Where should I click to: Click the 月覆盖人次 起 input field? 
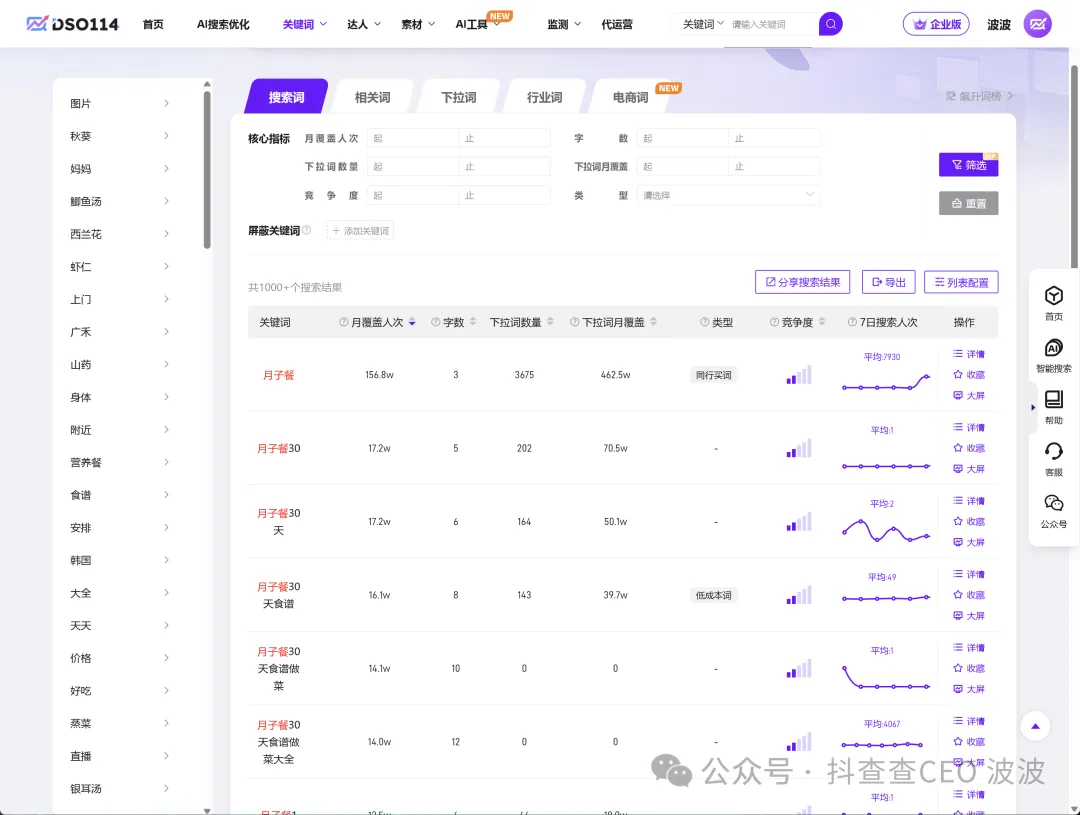(x=412, y=138)
